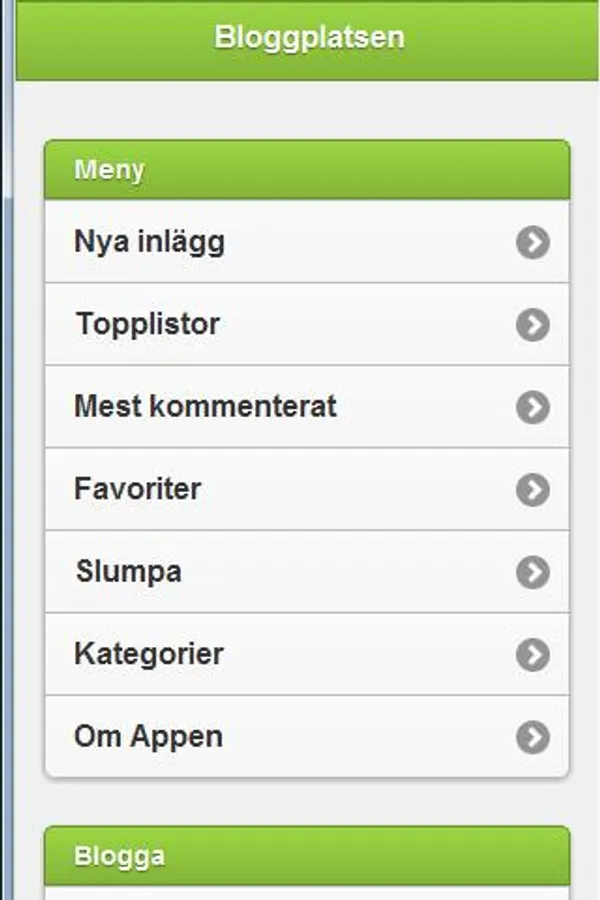Click the arrow icon beside Topplistor
The image size is (600, 900).
pos(533,325)
